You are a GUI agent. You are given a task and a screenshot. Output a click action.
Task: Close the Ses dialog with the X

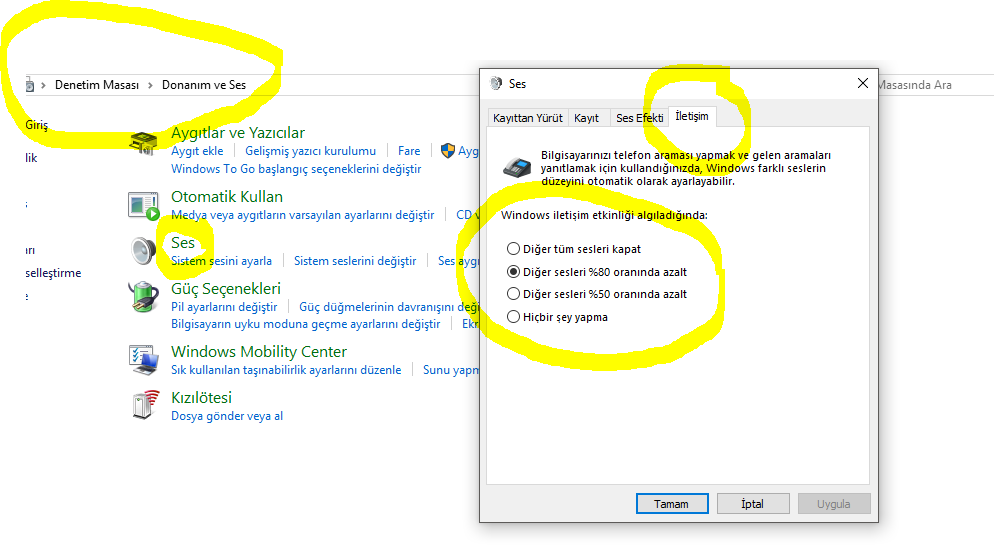click(x=862, y=83)
